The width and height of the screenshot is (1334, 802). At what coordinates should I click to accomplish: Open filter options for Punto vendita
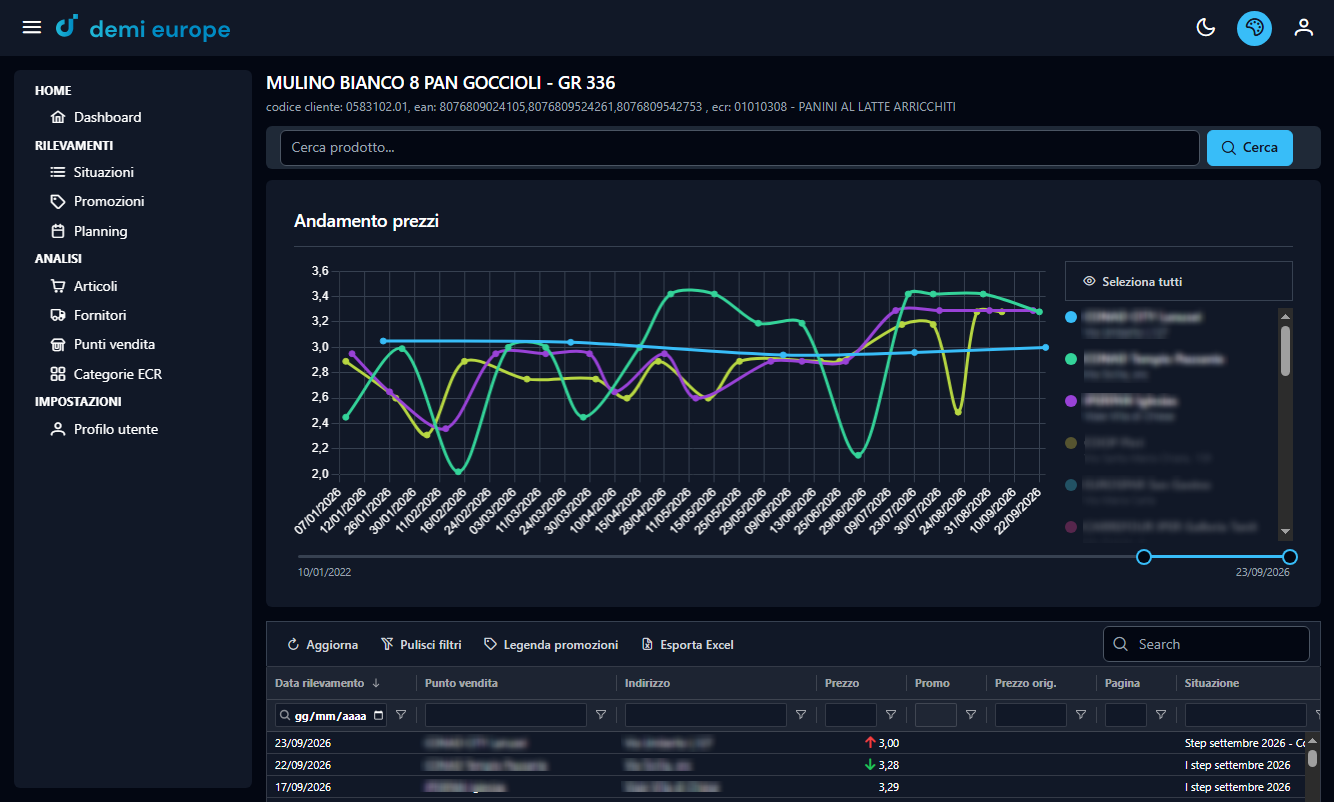(601, 715)
